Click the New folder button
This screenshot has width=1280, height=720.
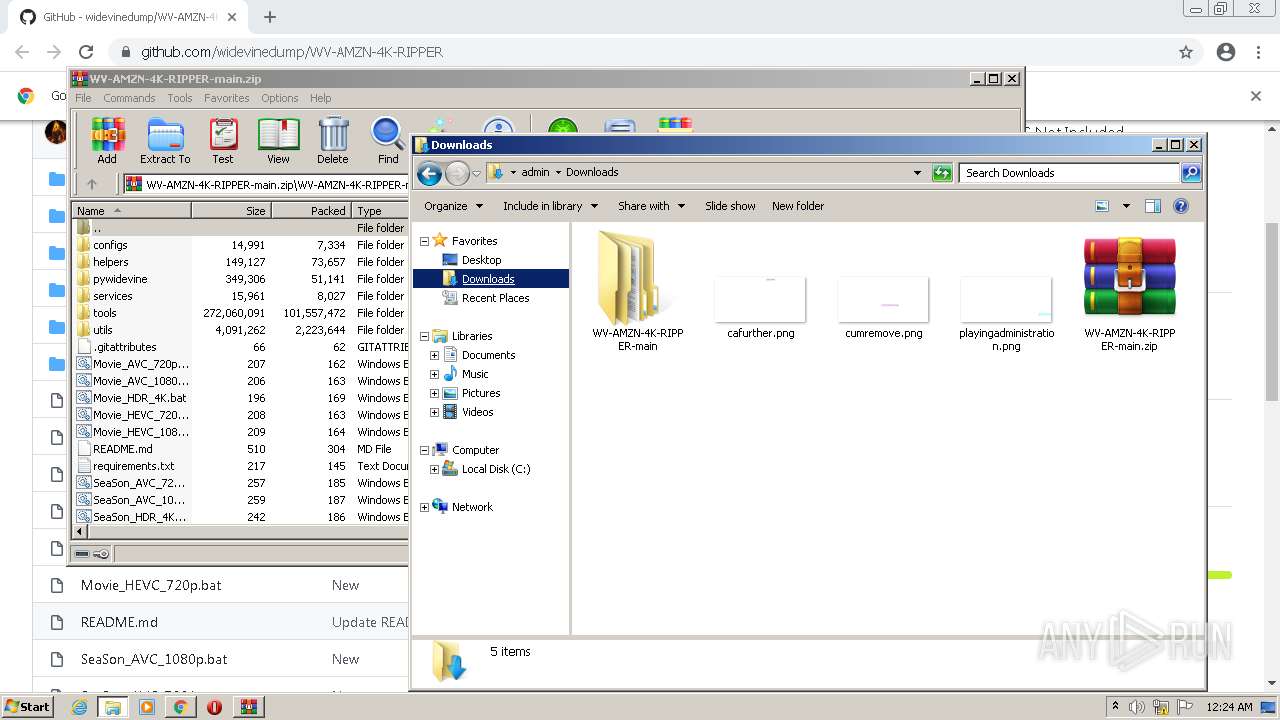798,206
